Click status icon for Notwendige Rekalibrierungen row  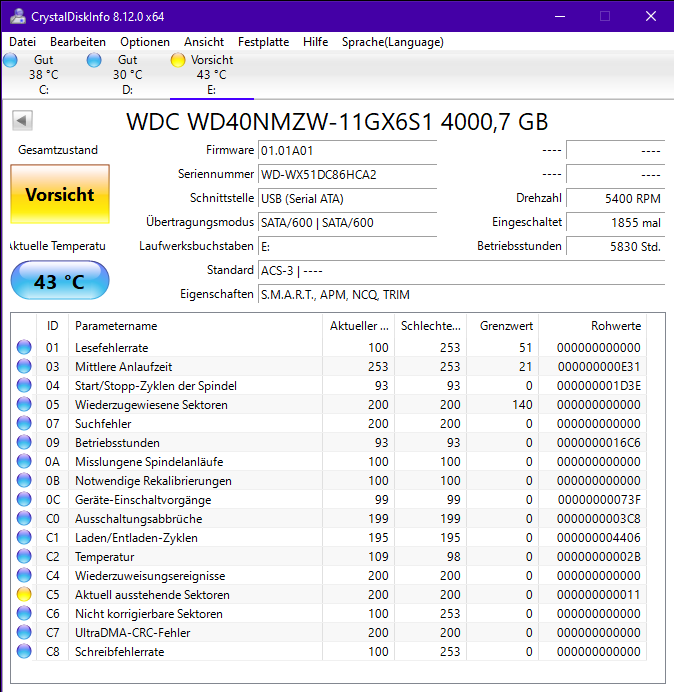(x=24, y=480)
